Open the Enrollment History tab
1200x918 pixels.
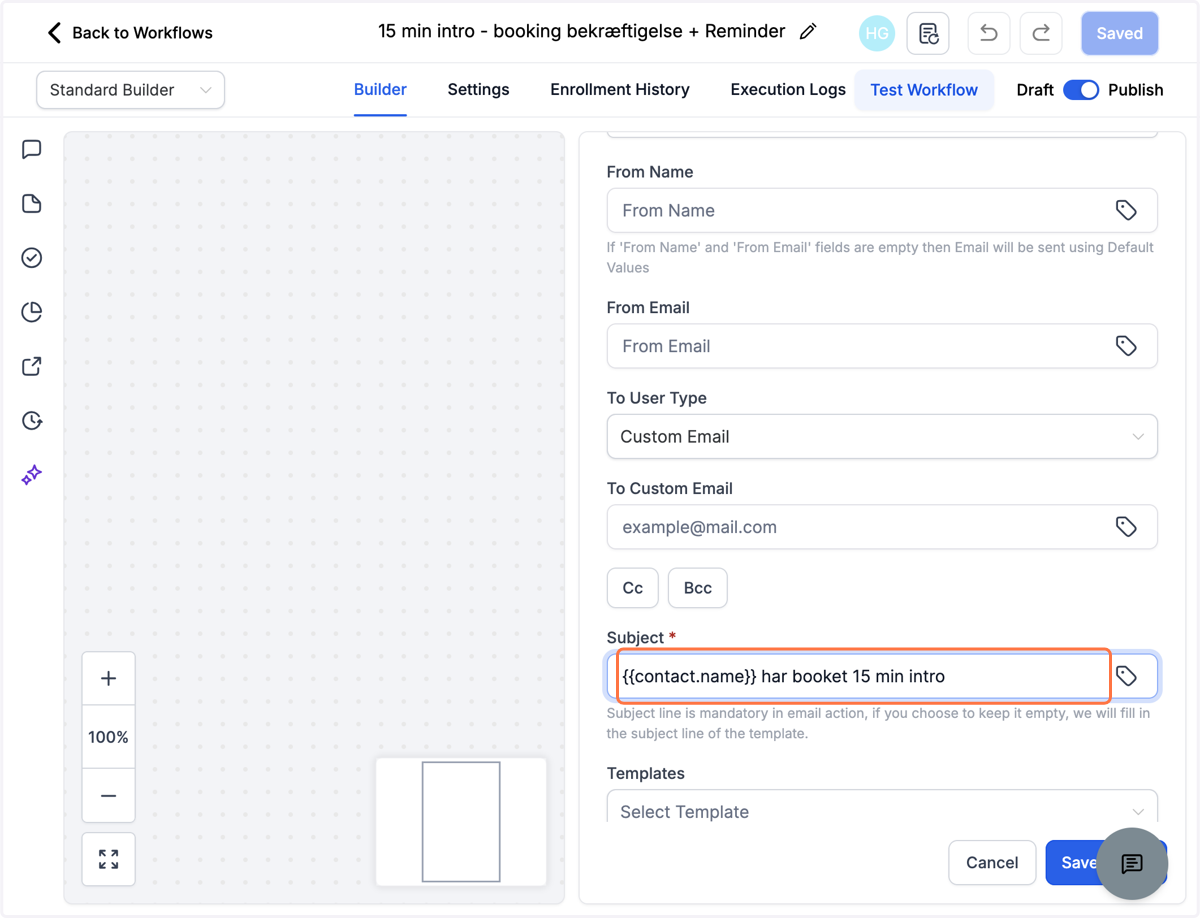pos(620,90)
